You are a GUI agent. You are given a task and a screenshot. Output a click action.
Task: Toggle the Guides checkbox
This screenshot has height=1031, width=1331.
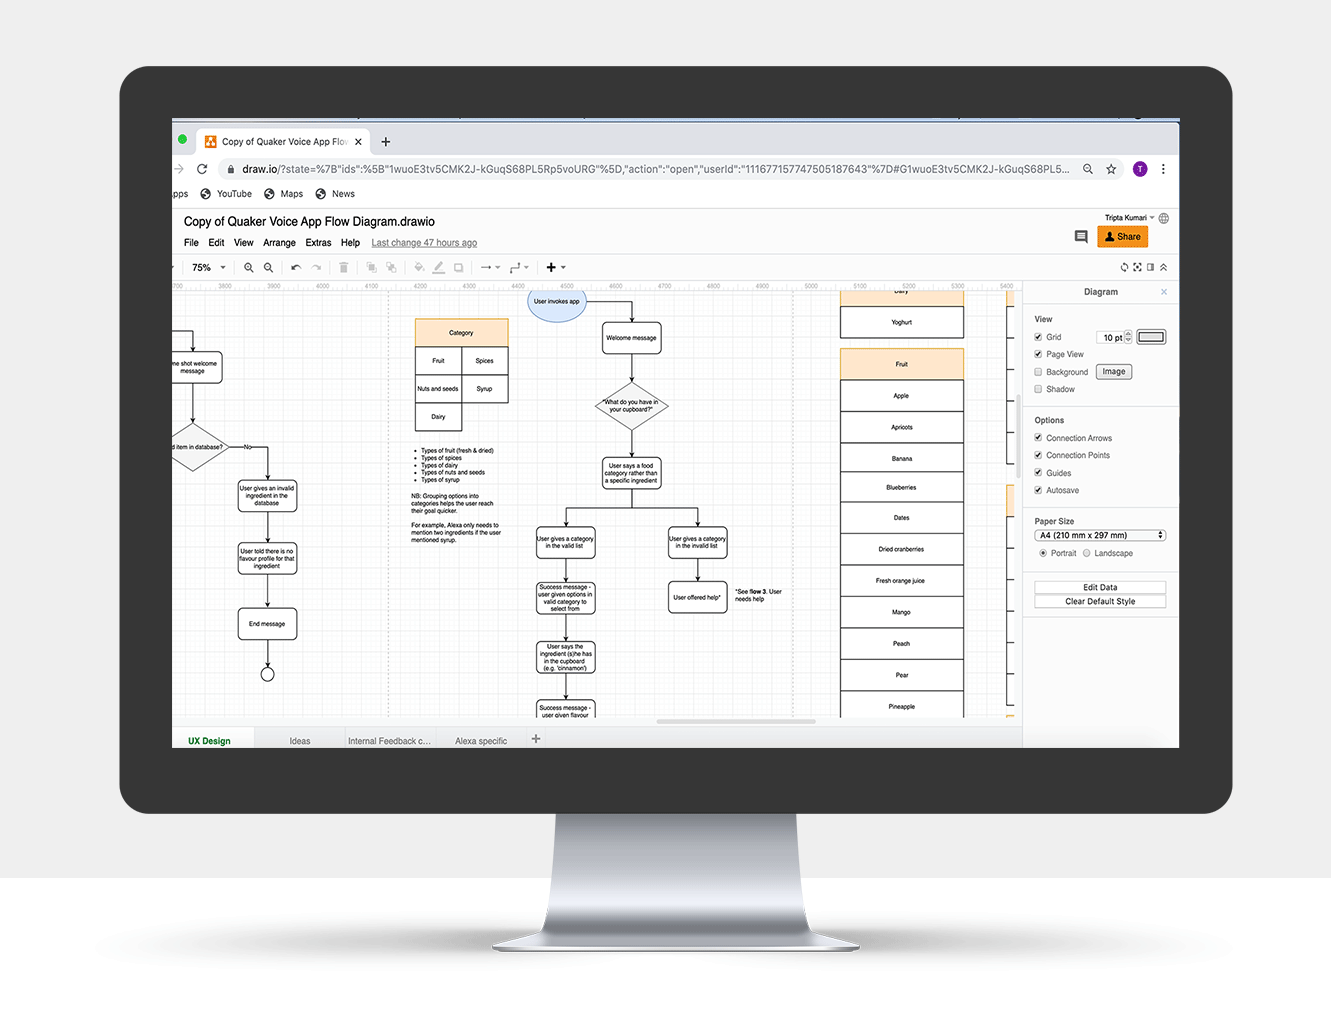tap(1038, 473)
